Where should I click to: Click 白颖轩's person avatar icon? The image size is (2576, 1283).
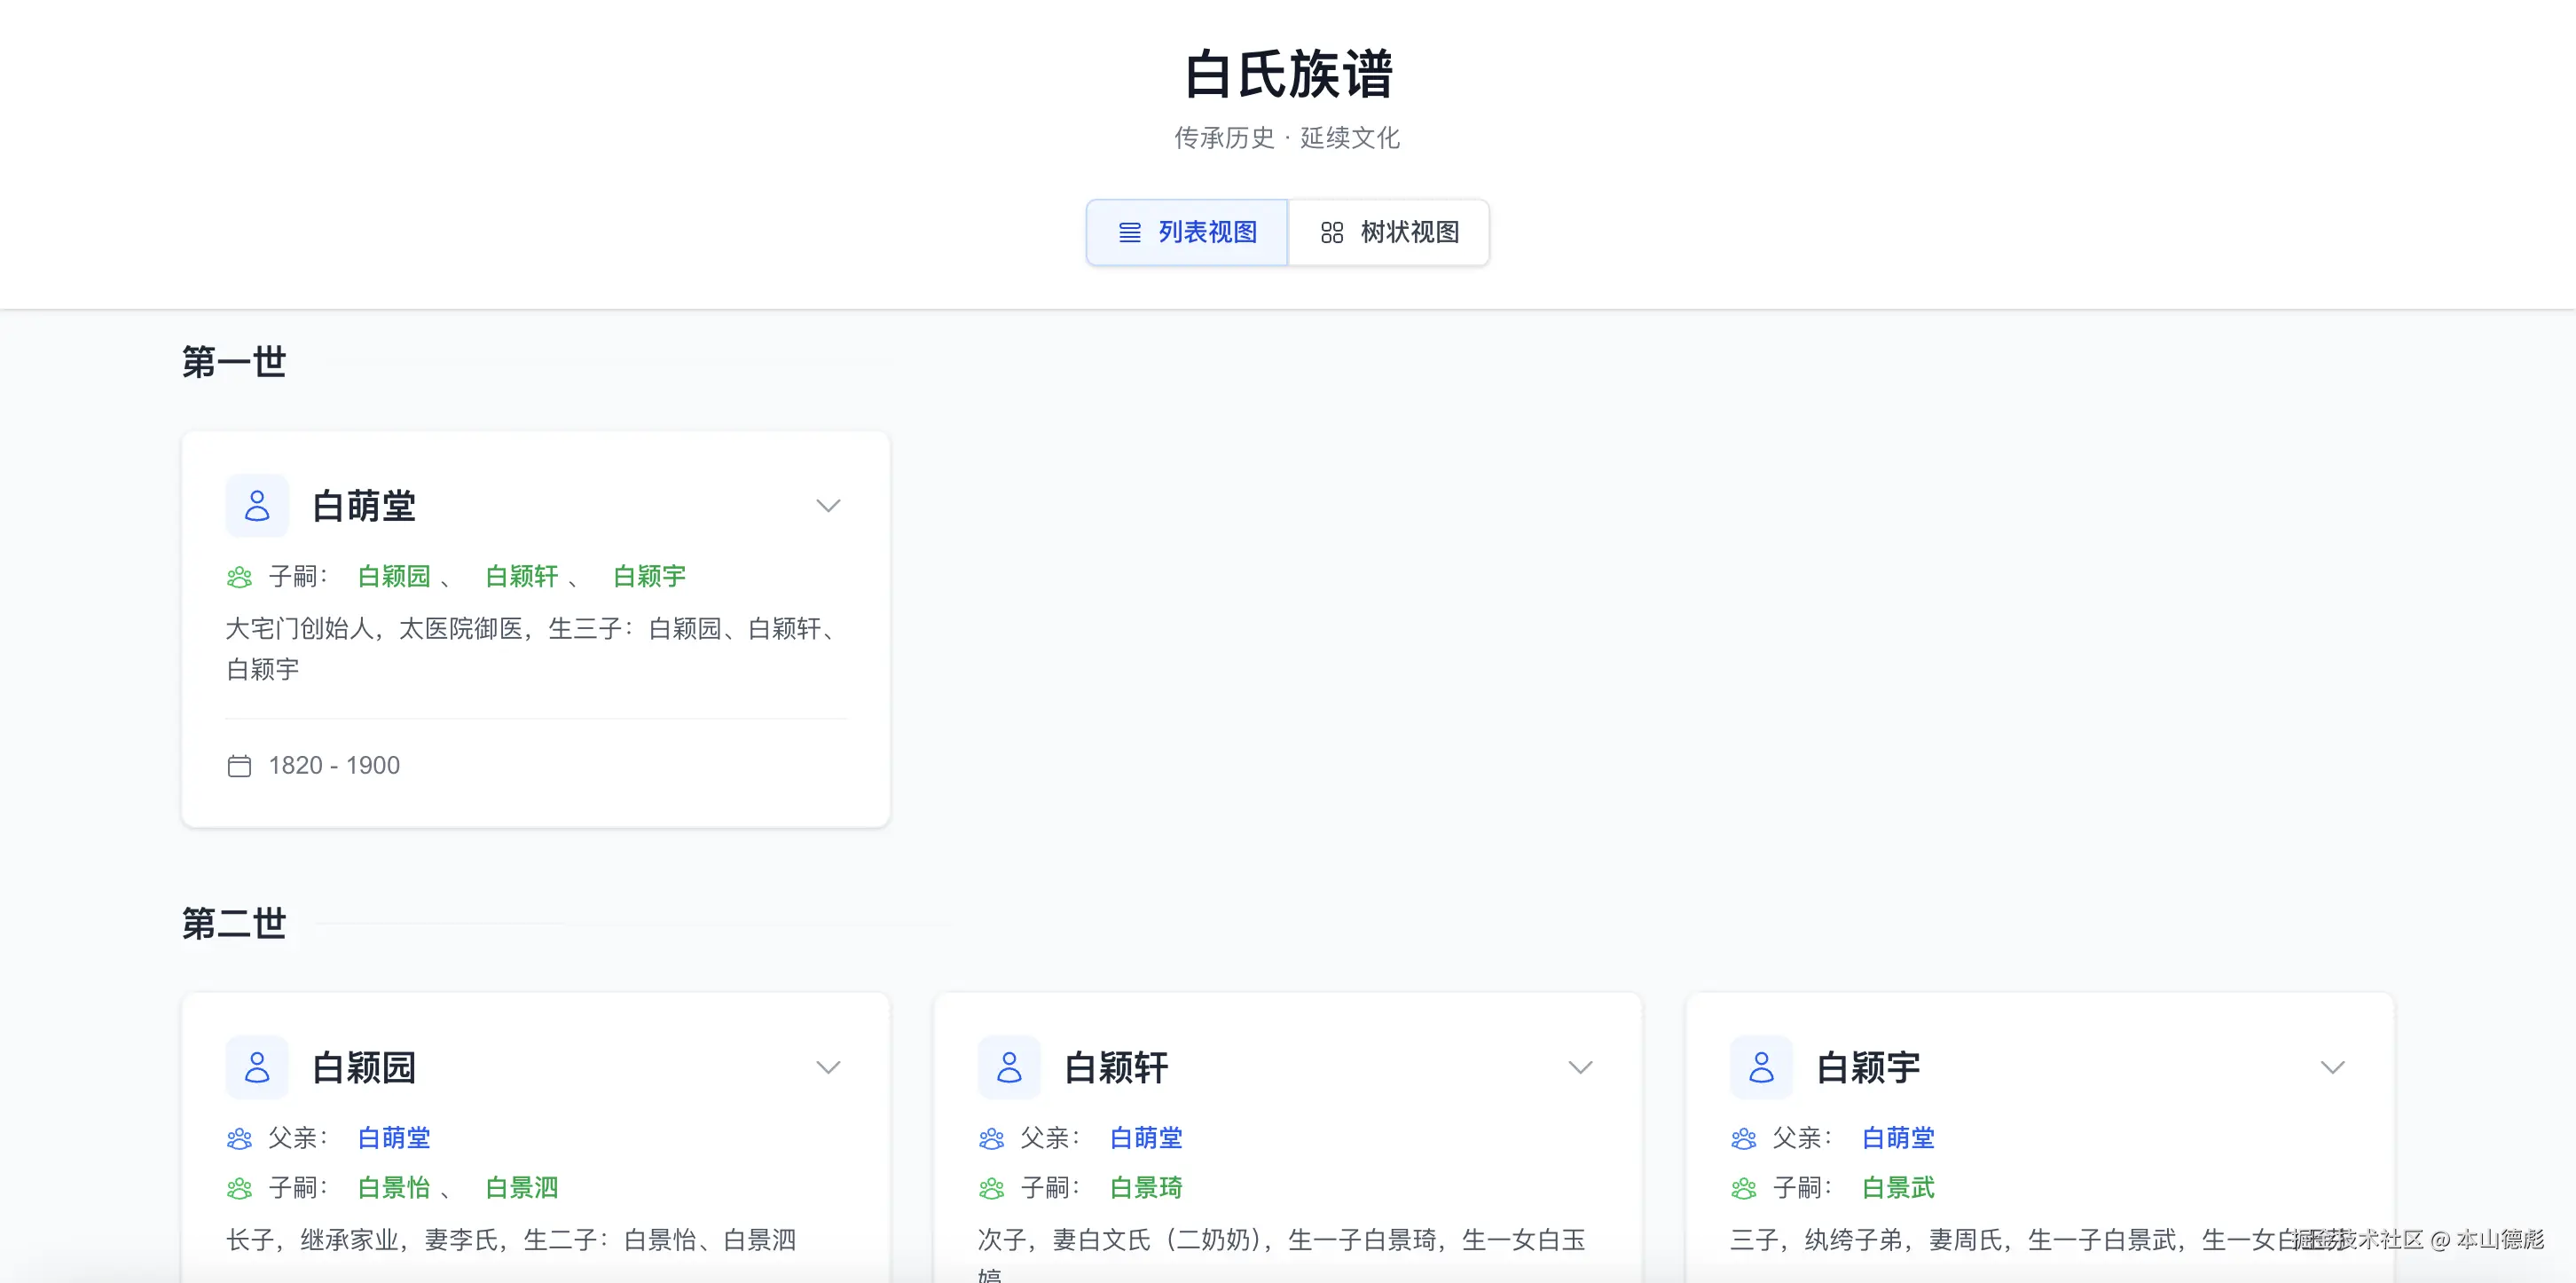(x=1009, y=1067)
